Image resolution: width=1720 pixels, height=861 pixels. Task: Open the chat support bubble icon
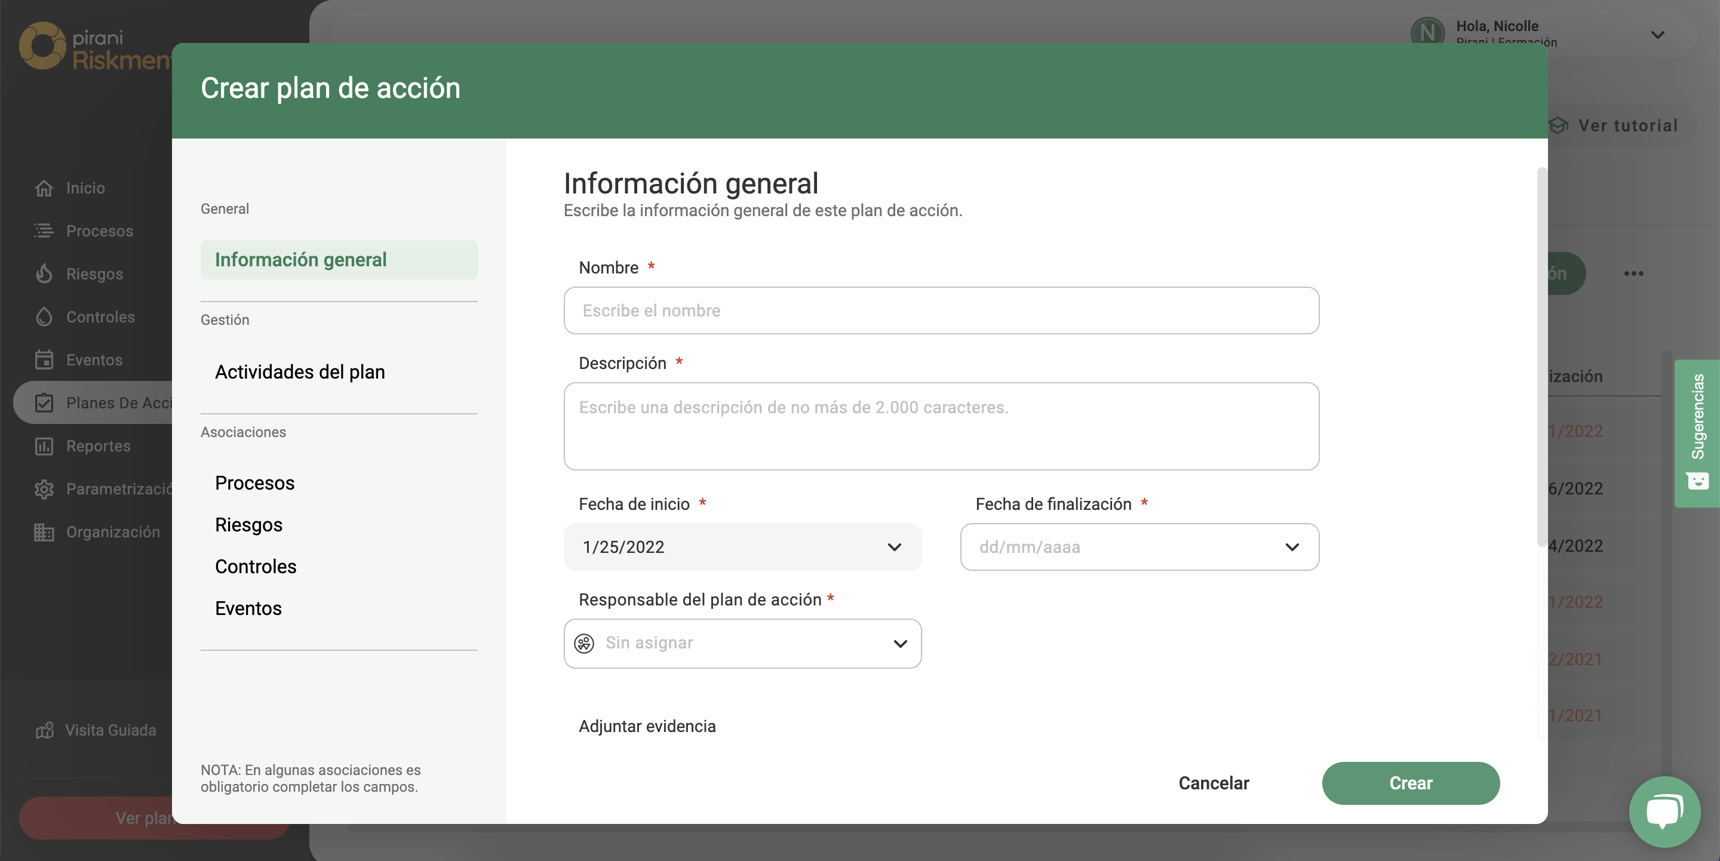[1664, 811]
